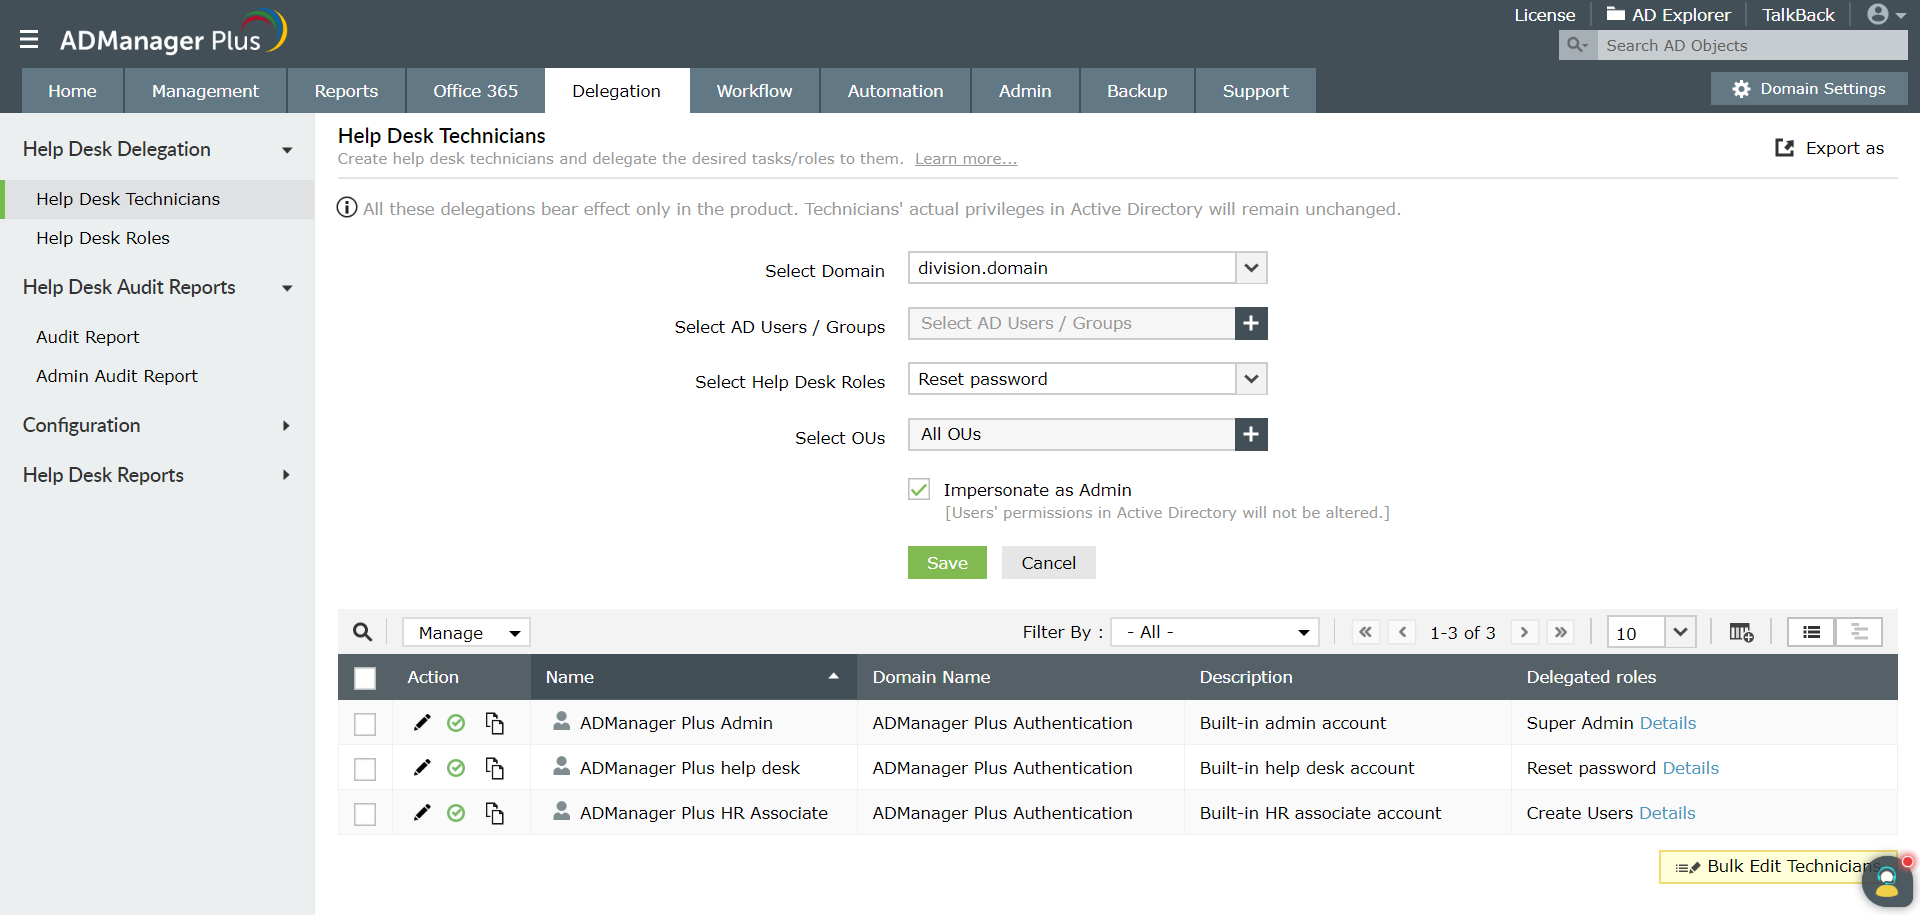Viewport: 1920px width, 915px height.
Task: Select the ADManager Plus Admin row checkbox
Action: coord(365,724)
